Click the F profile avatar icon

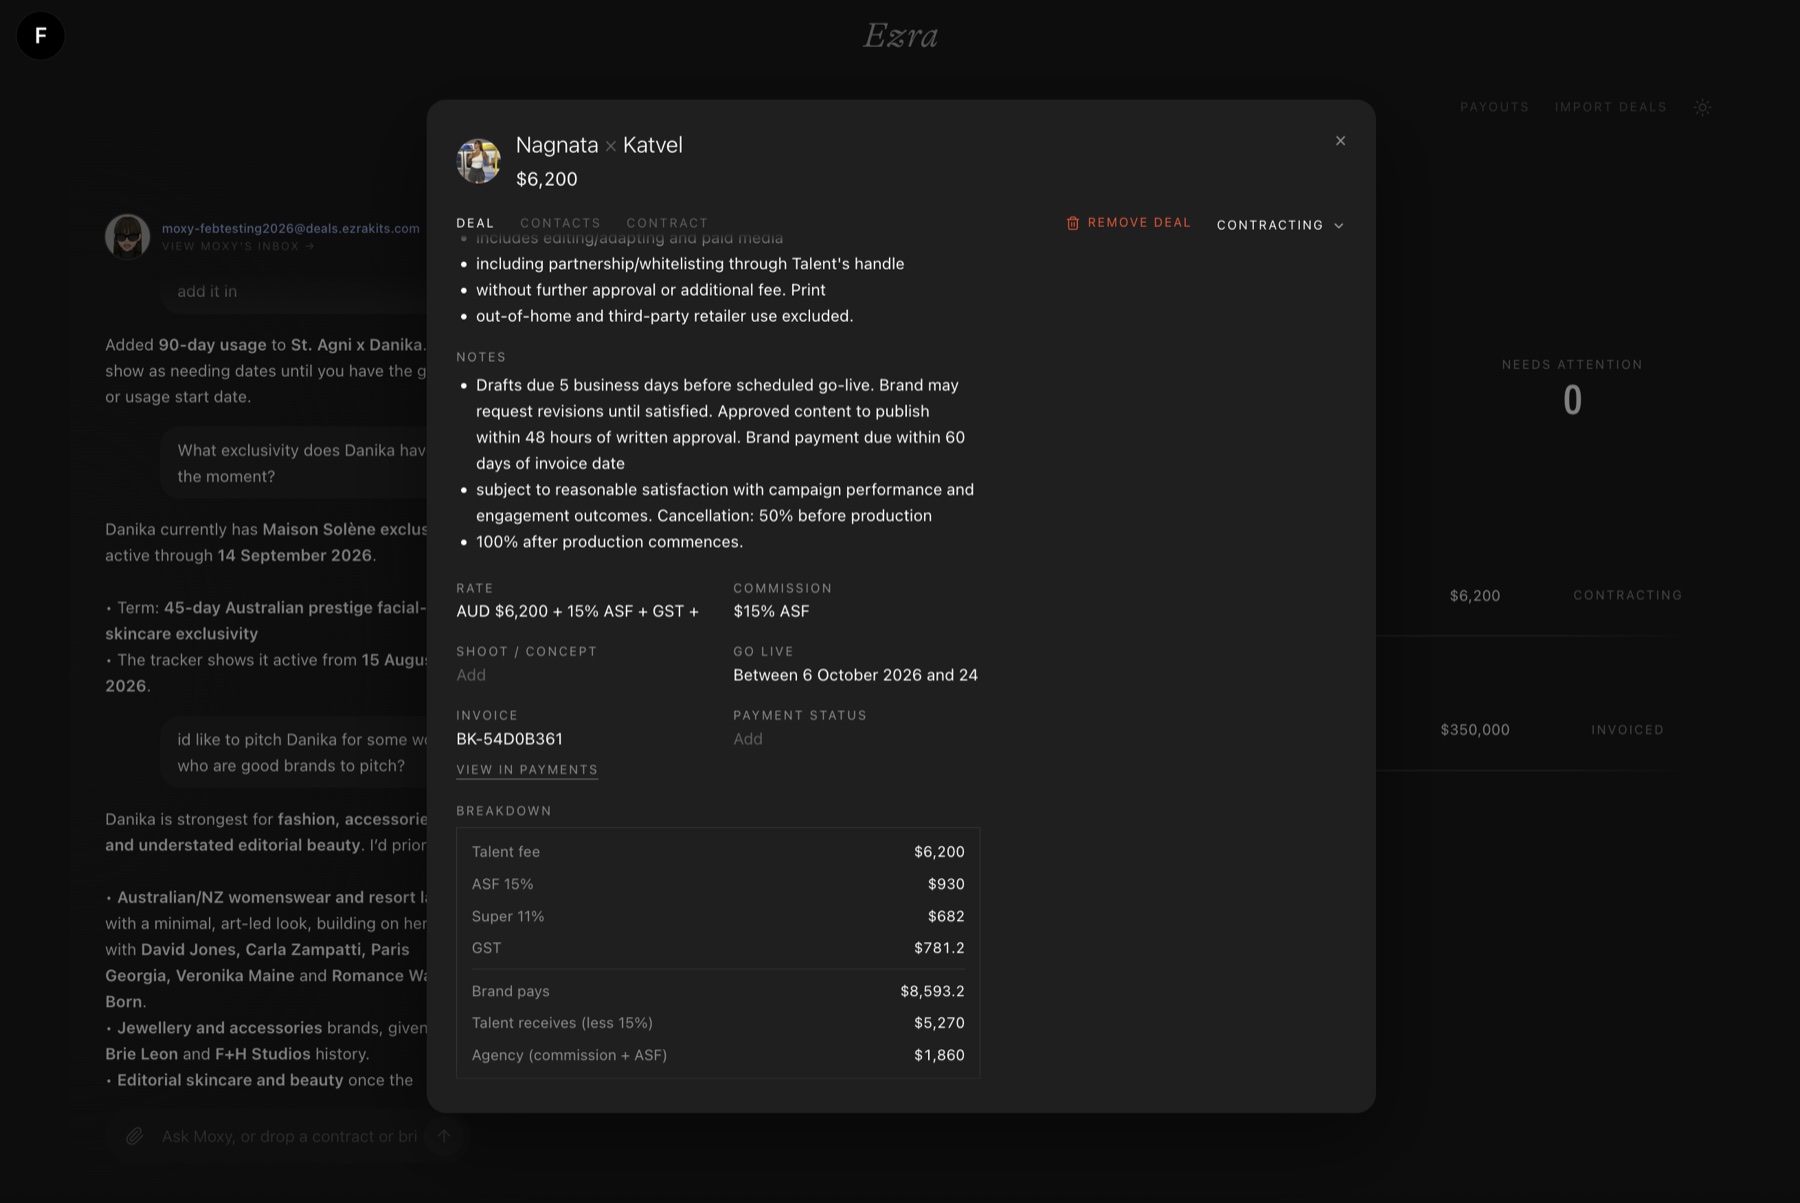coord(41,36)
